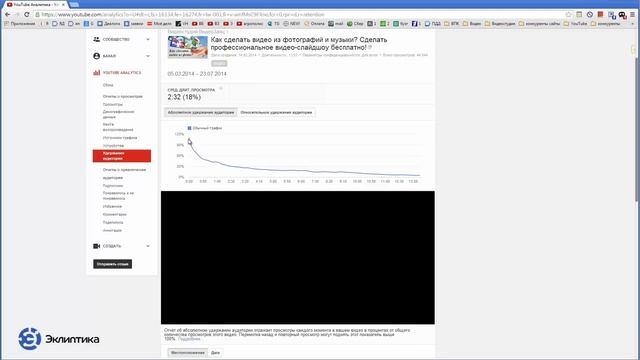Image resolution: width=640 pixels, height=360 pixels.
Task: Open Обзор in the Analytics sidebar
Action: (108, 85)
